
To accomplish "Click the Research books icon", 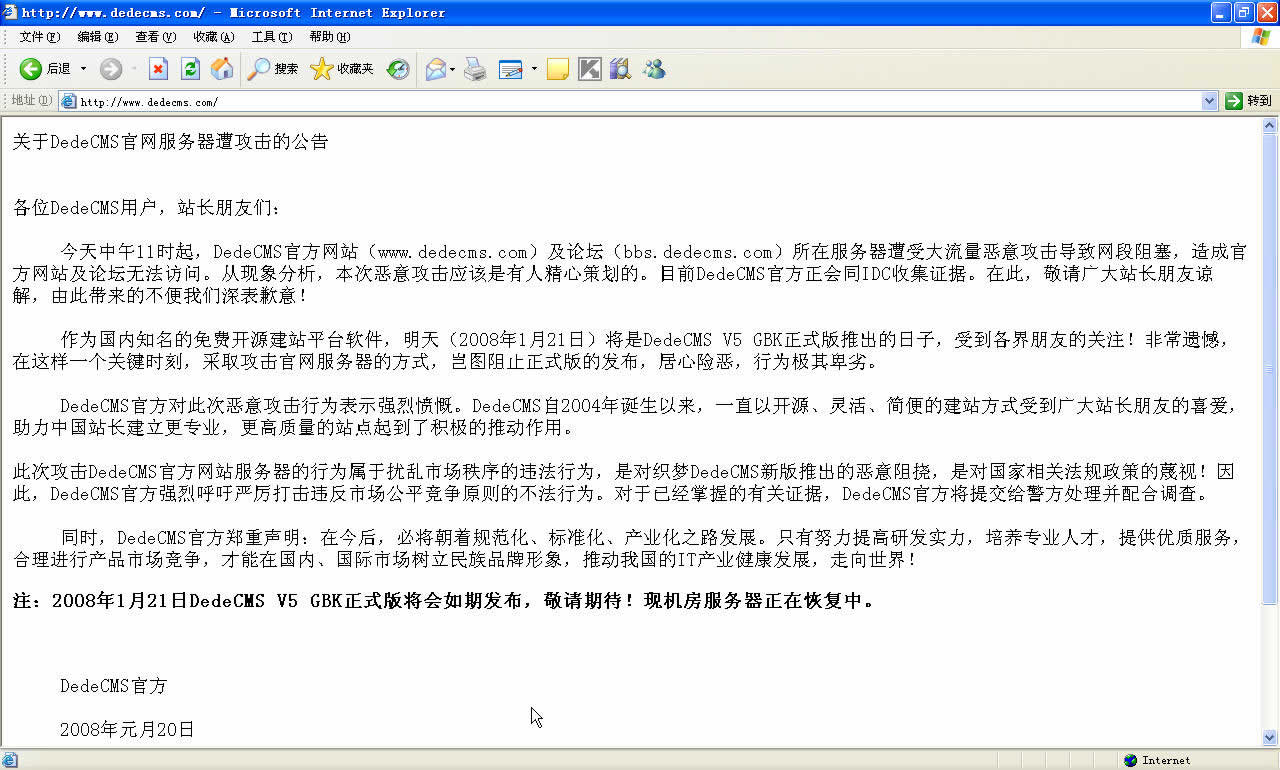I will 620,69.
